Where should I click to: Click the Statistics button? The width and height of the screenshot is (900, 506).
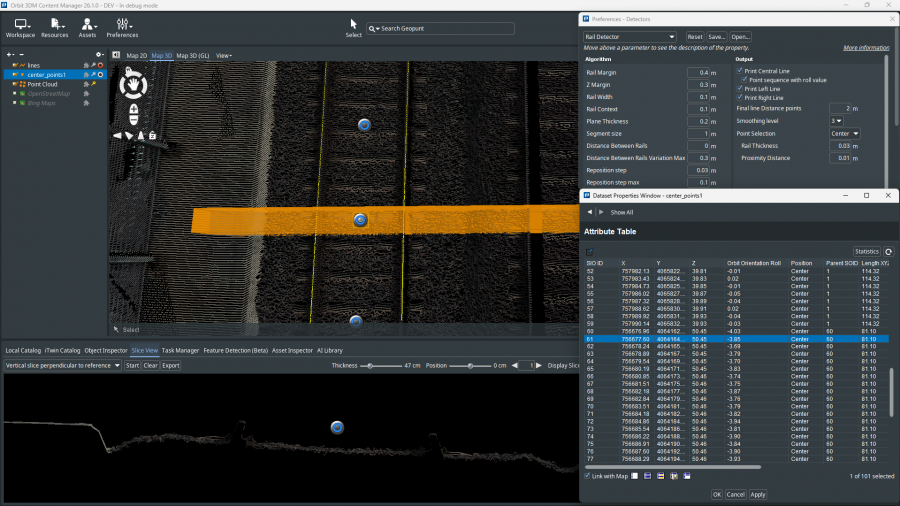click(866, 251)
